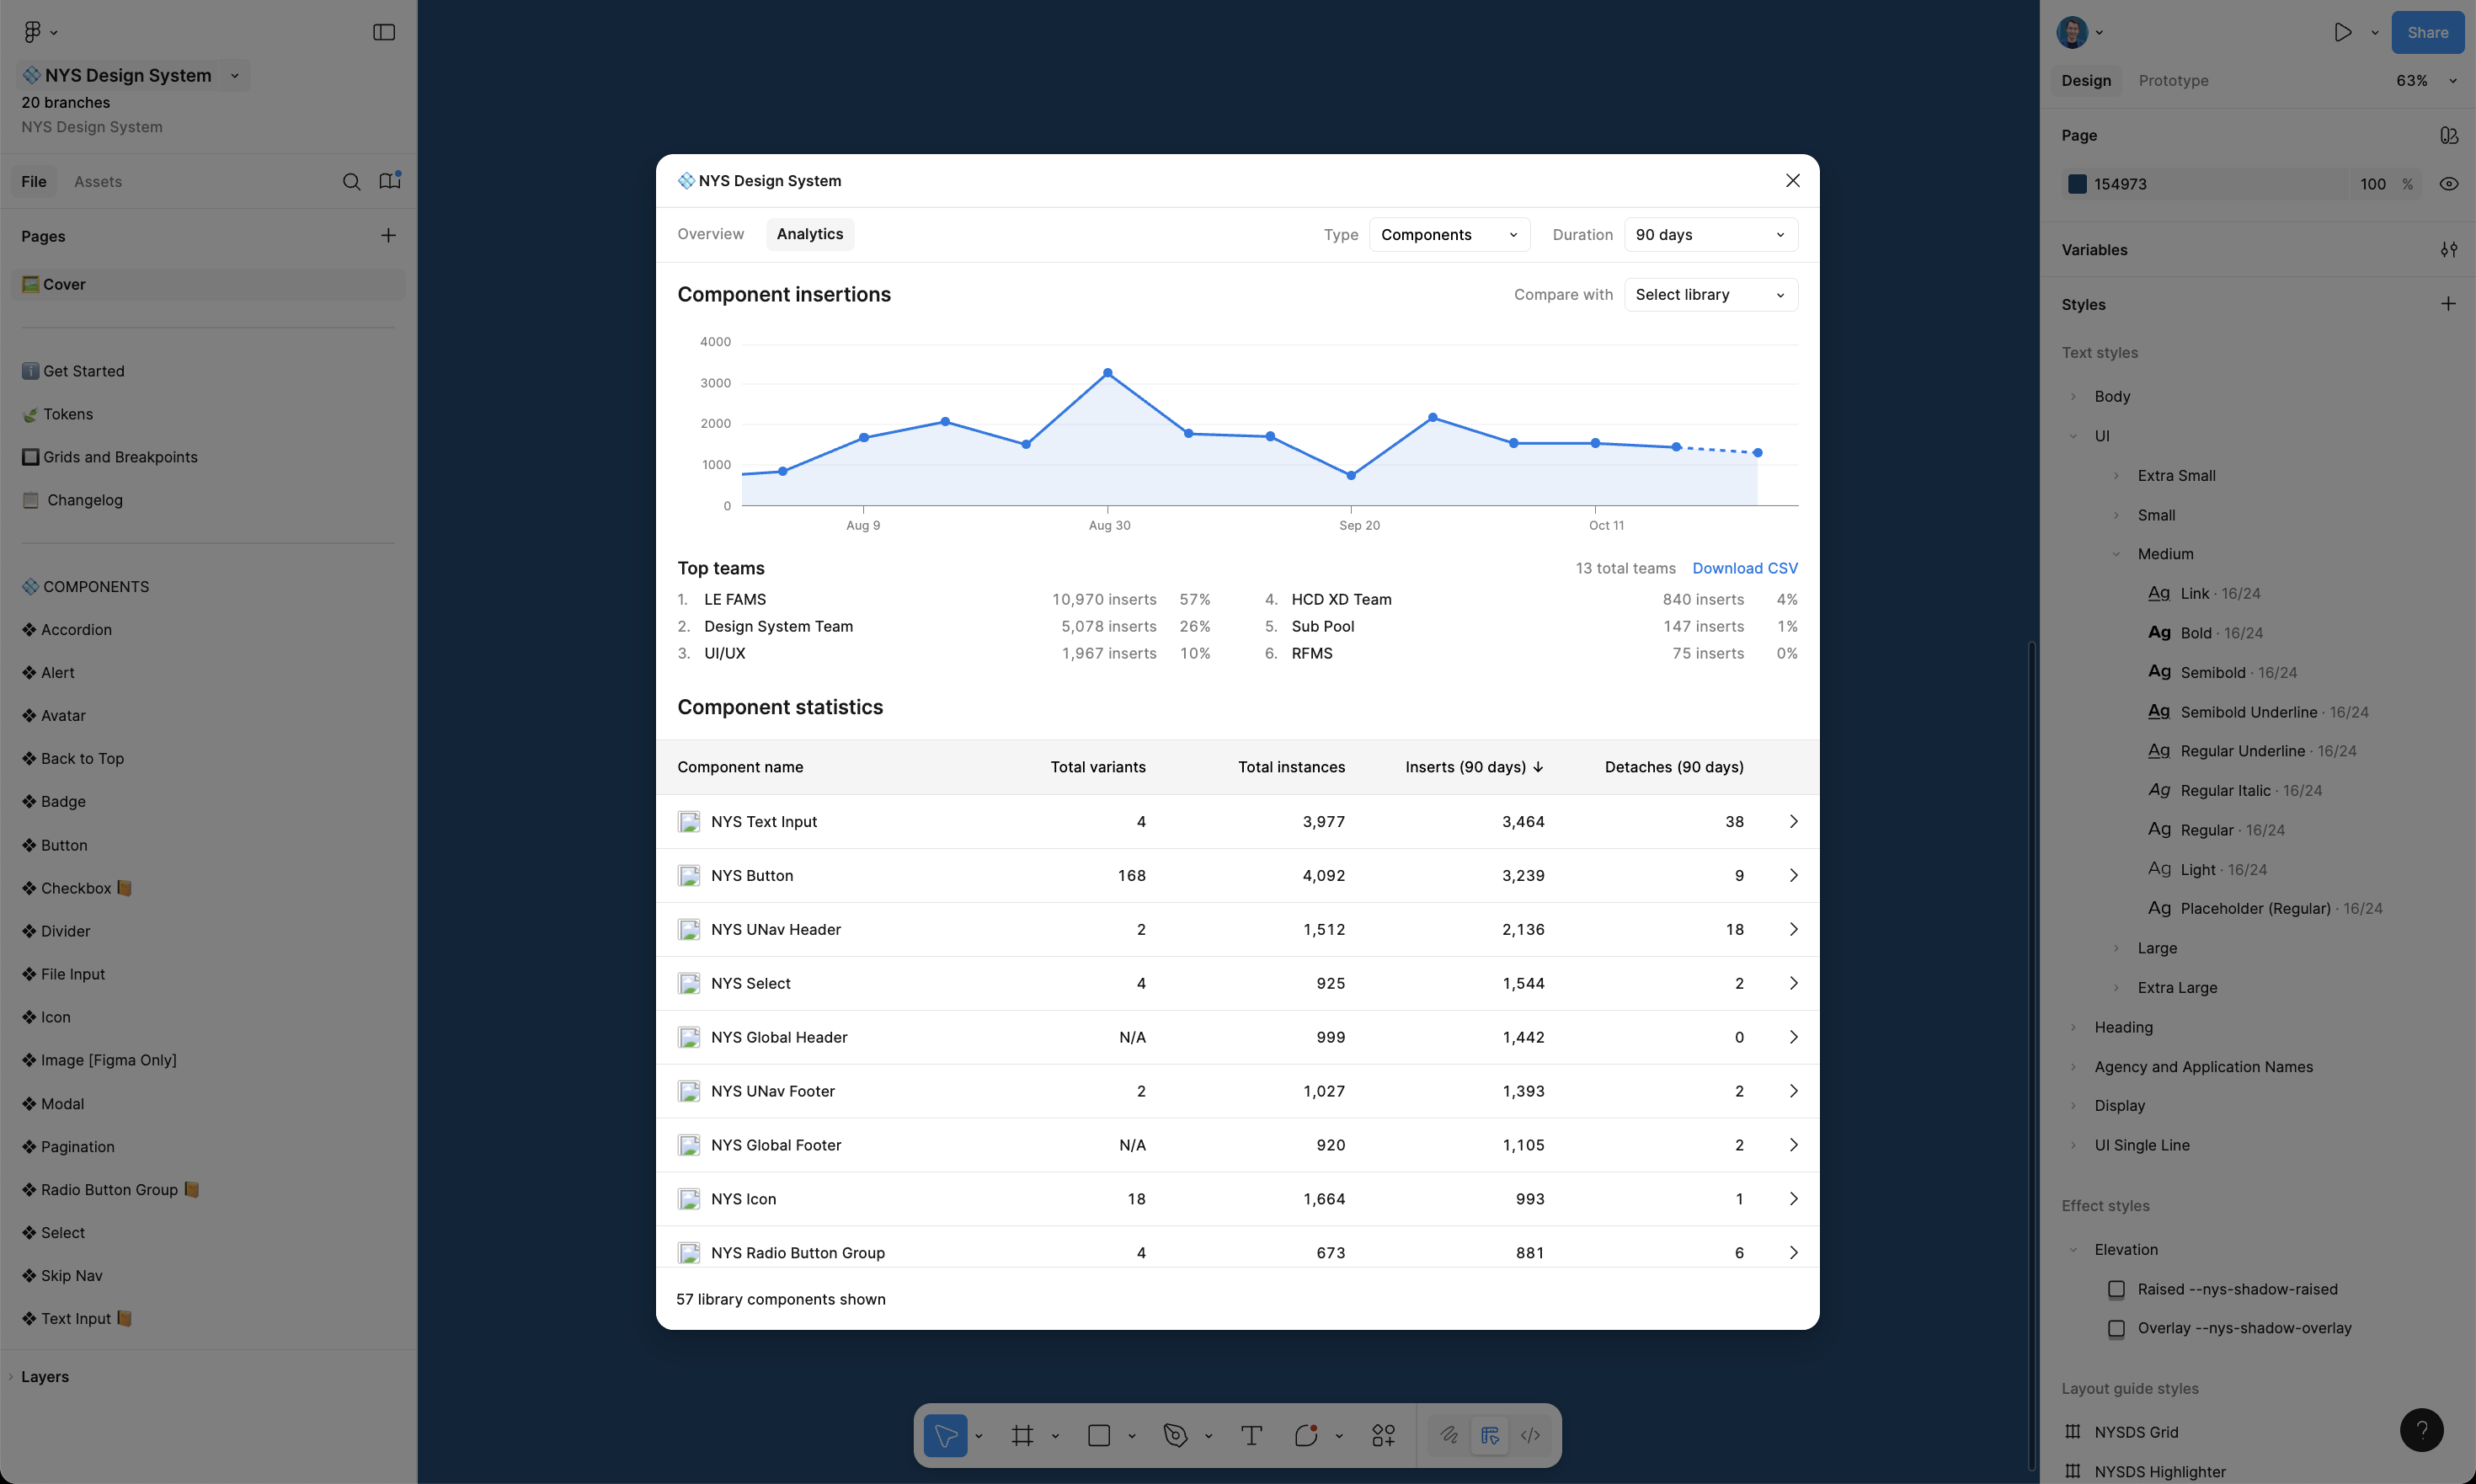Select the Pen tool
The width and height of the screenshot is (2476, 1484).
pyautogui.click(x=1176, y=1435)
